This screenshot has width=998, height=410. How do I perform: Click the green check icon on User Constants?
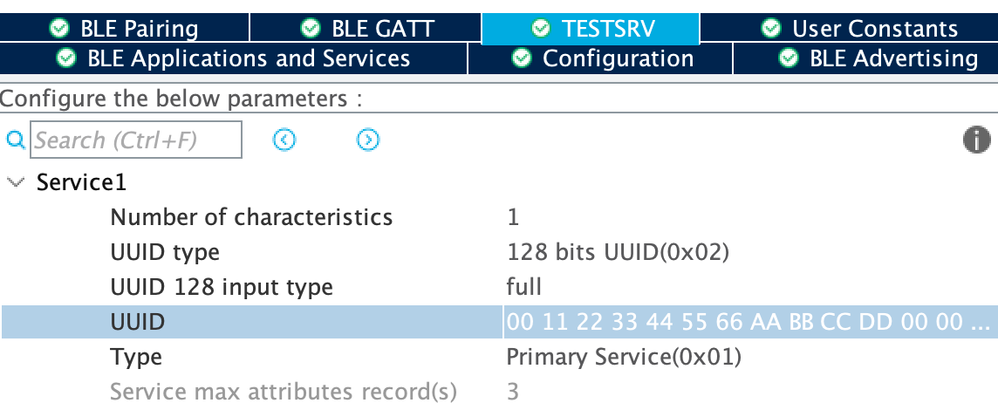tap(770, 29)
